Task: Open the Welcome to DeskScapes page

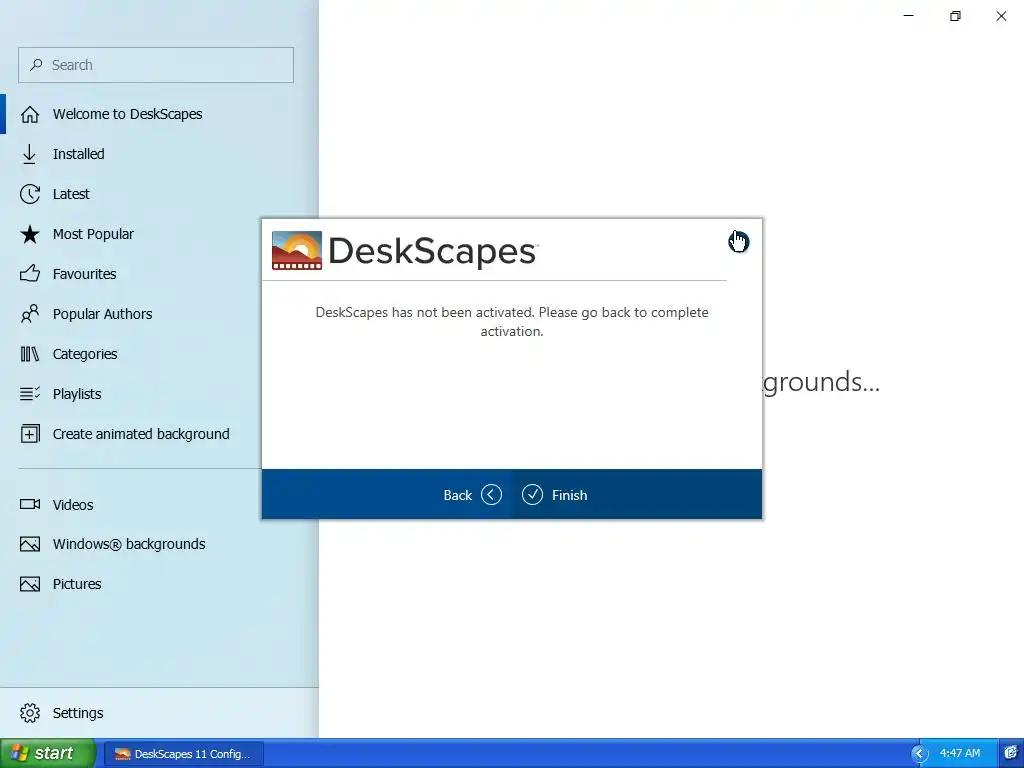Action: pyautogui.click(x=127, y=114)
